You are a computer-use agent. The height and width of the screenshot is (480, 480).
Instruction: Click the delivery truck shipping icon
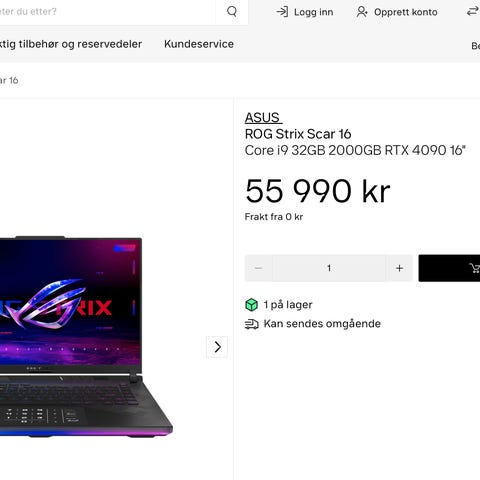point(251,324)
